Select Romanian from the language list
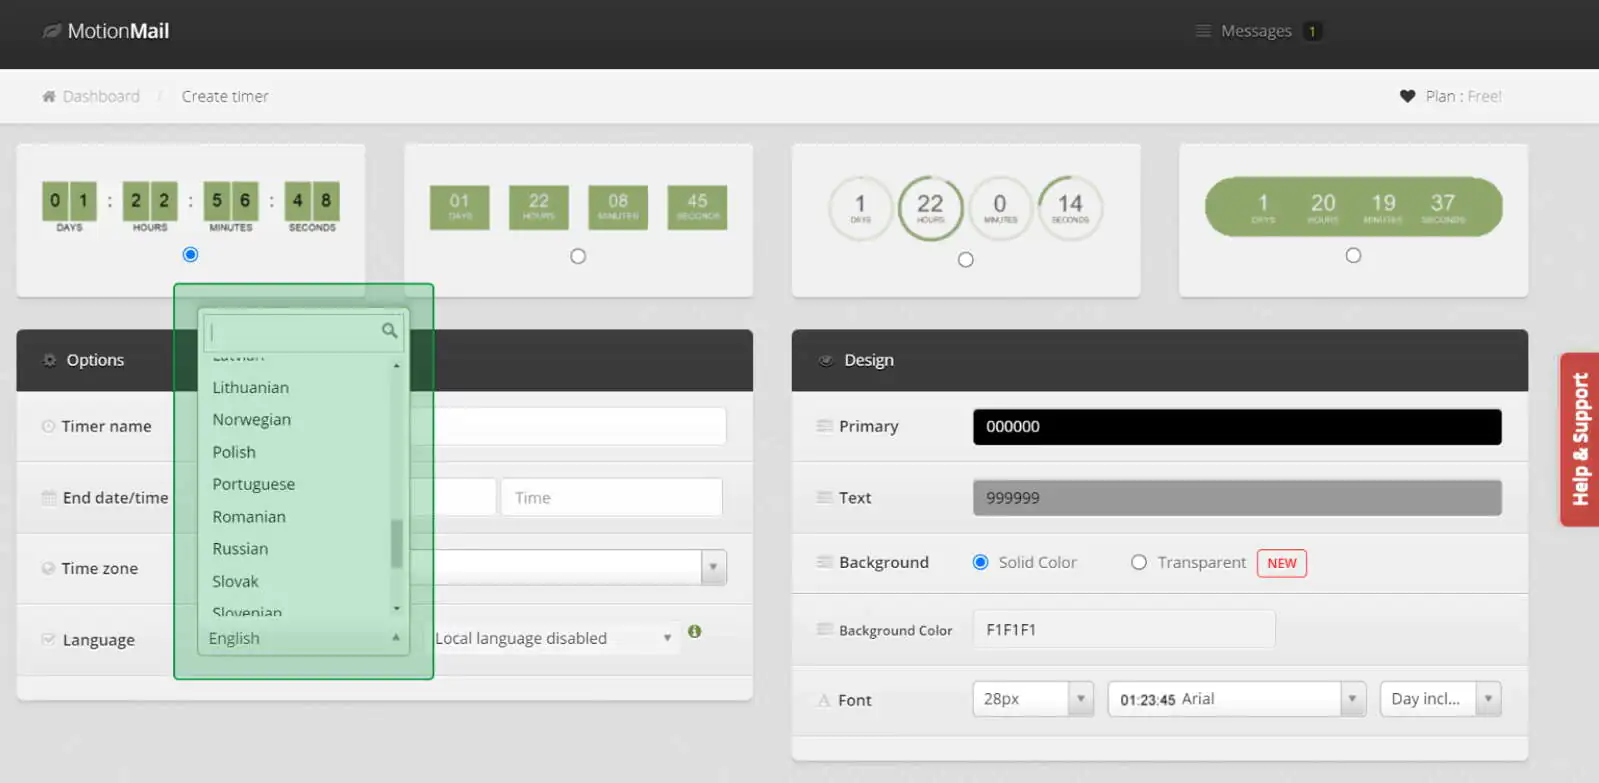 [x=249, y=516]
